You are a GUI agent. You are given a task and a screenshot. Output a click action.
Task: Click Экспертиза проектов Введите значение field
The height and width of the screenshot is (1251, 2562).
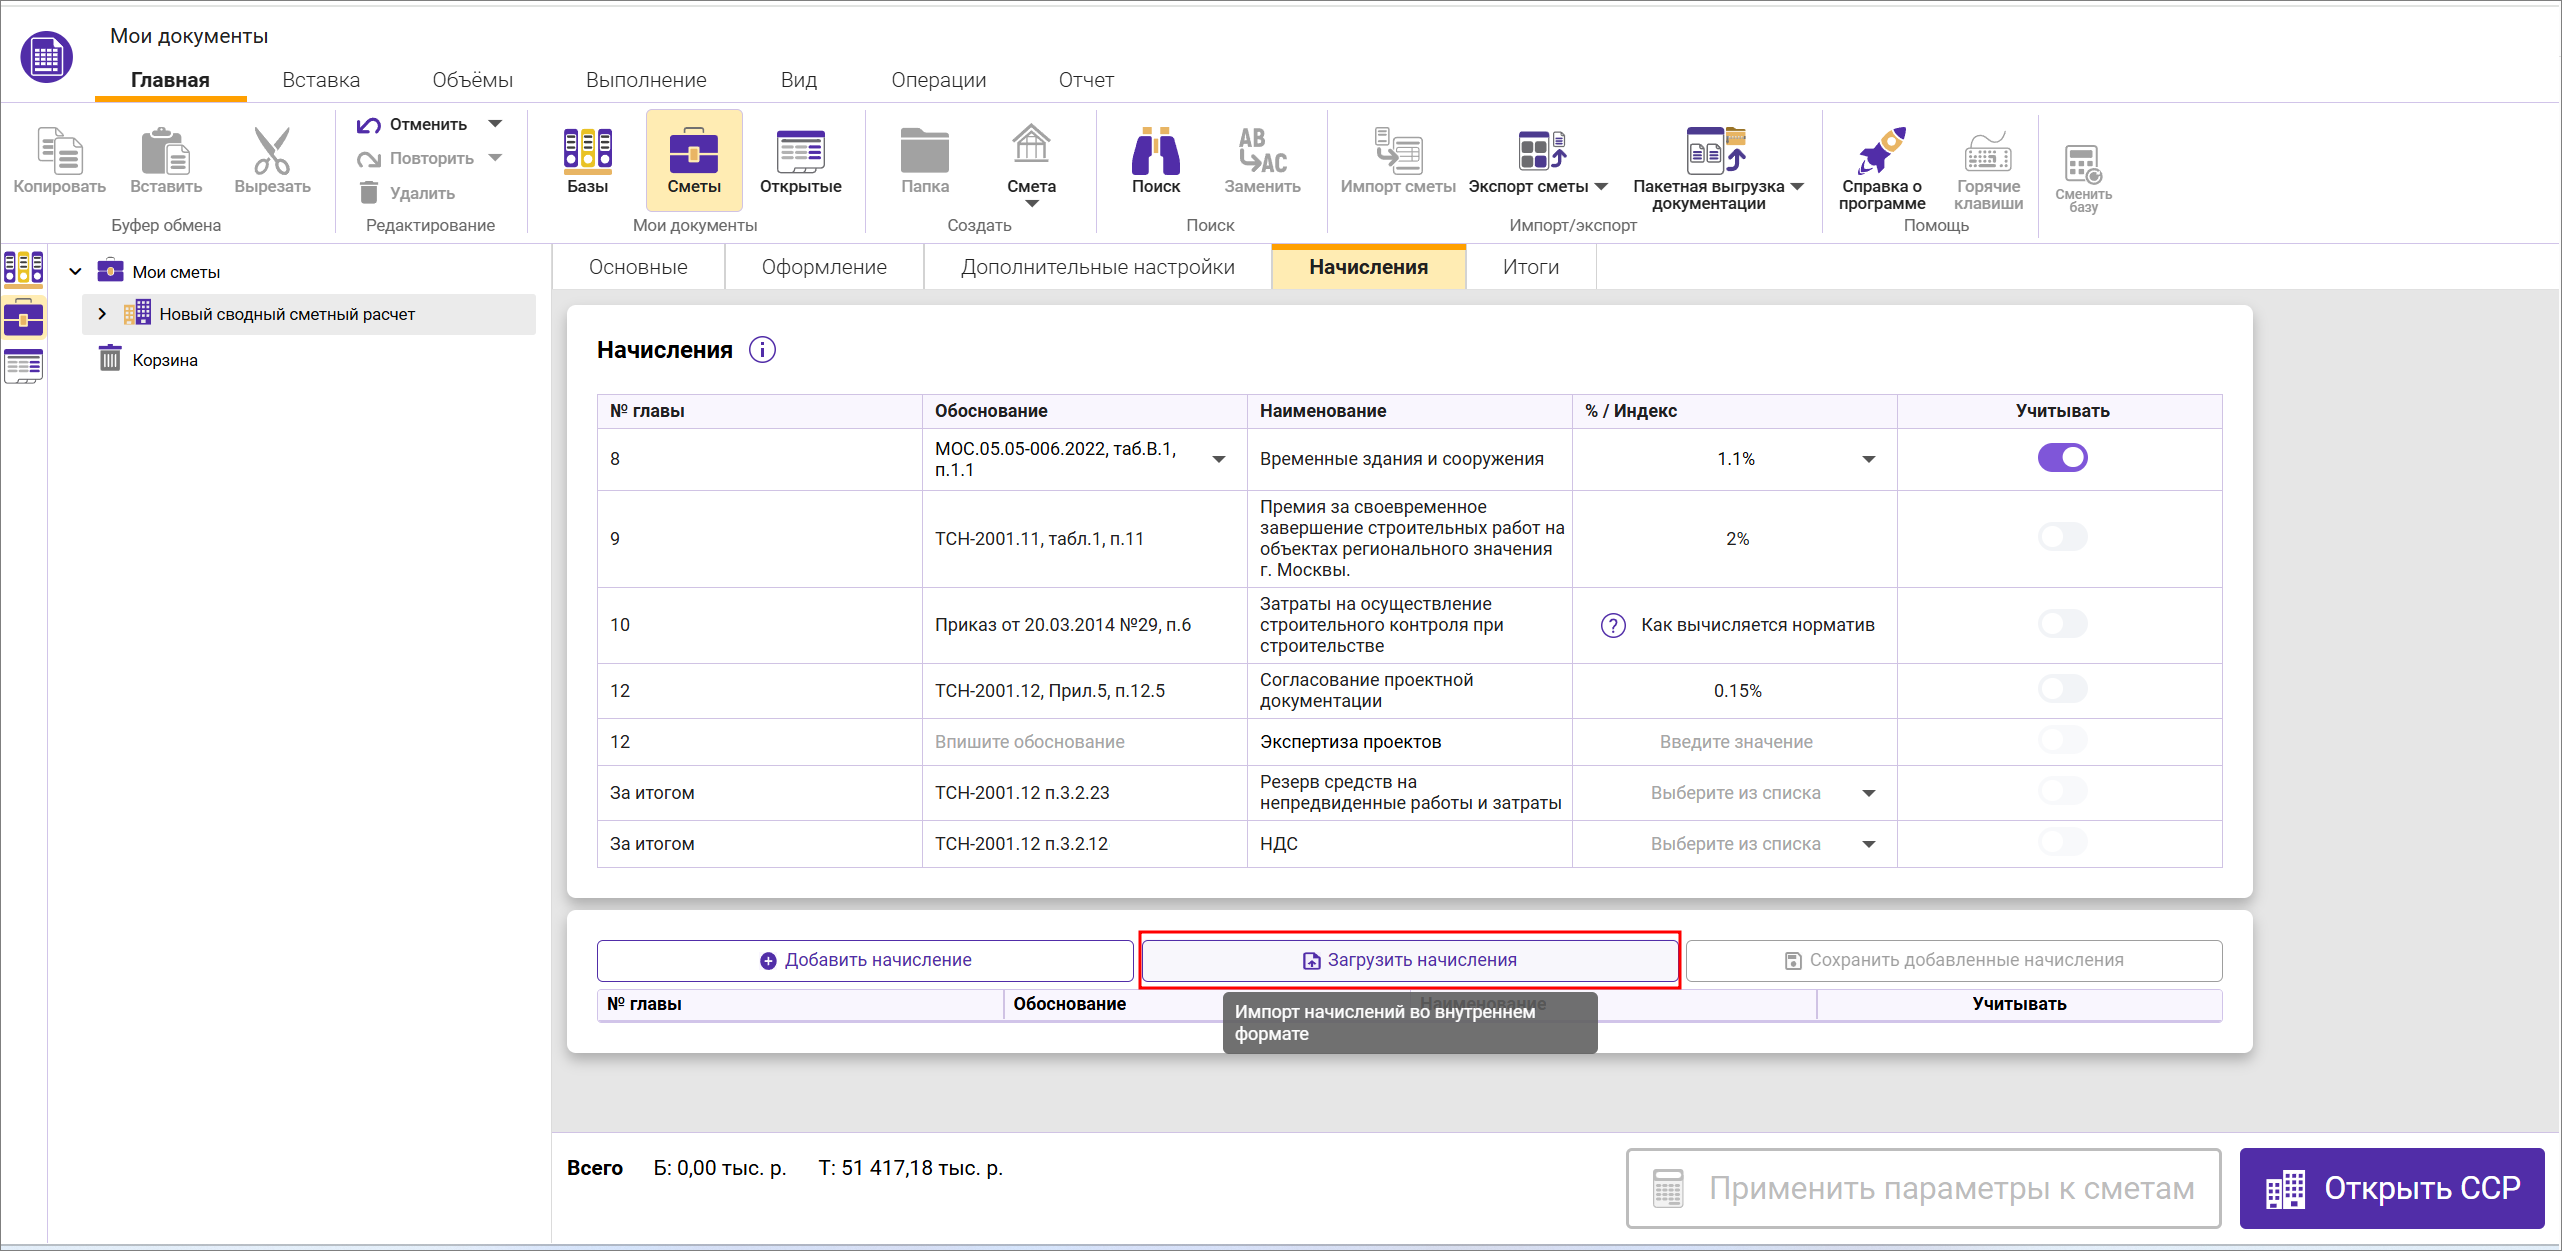coord(1735,742)
